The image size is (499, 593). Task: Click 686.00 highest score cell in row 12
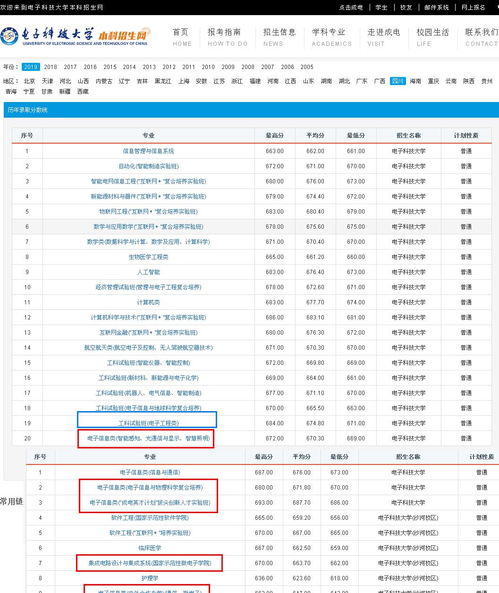click(x=275, y=317)
